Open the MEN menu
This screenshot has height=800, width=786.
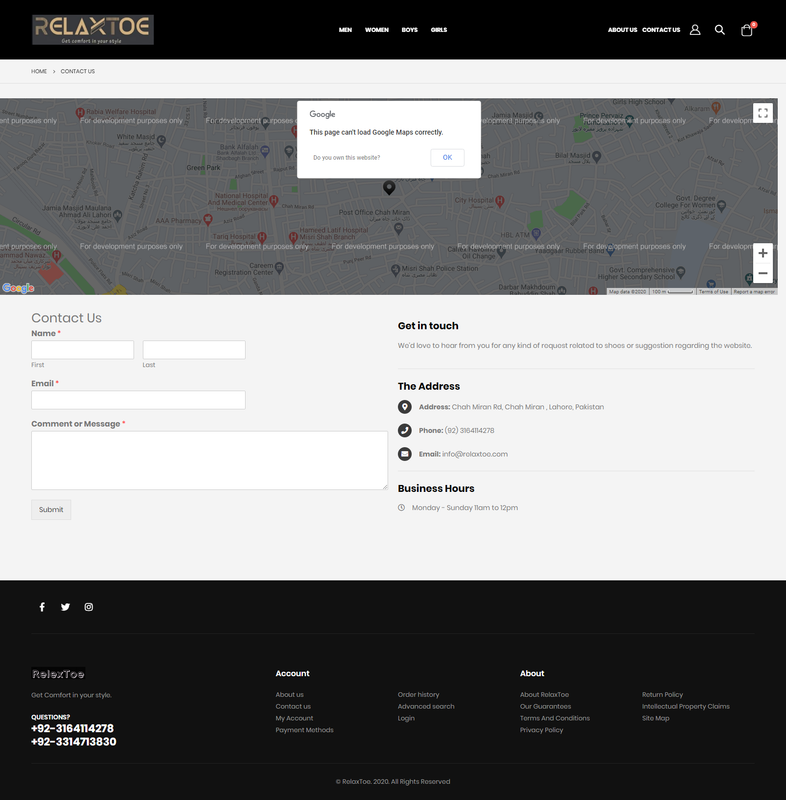coord(345,30)
